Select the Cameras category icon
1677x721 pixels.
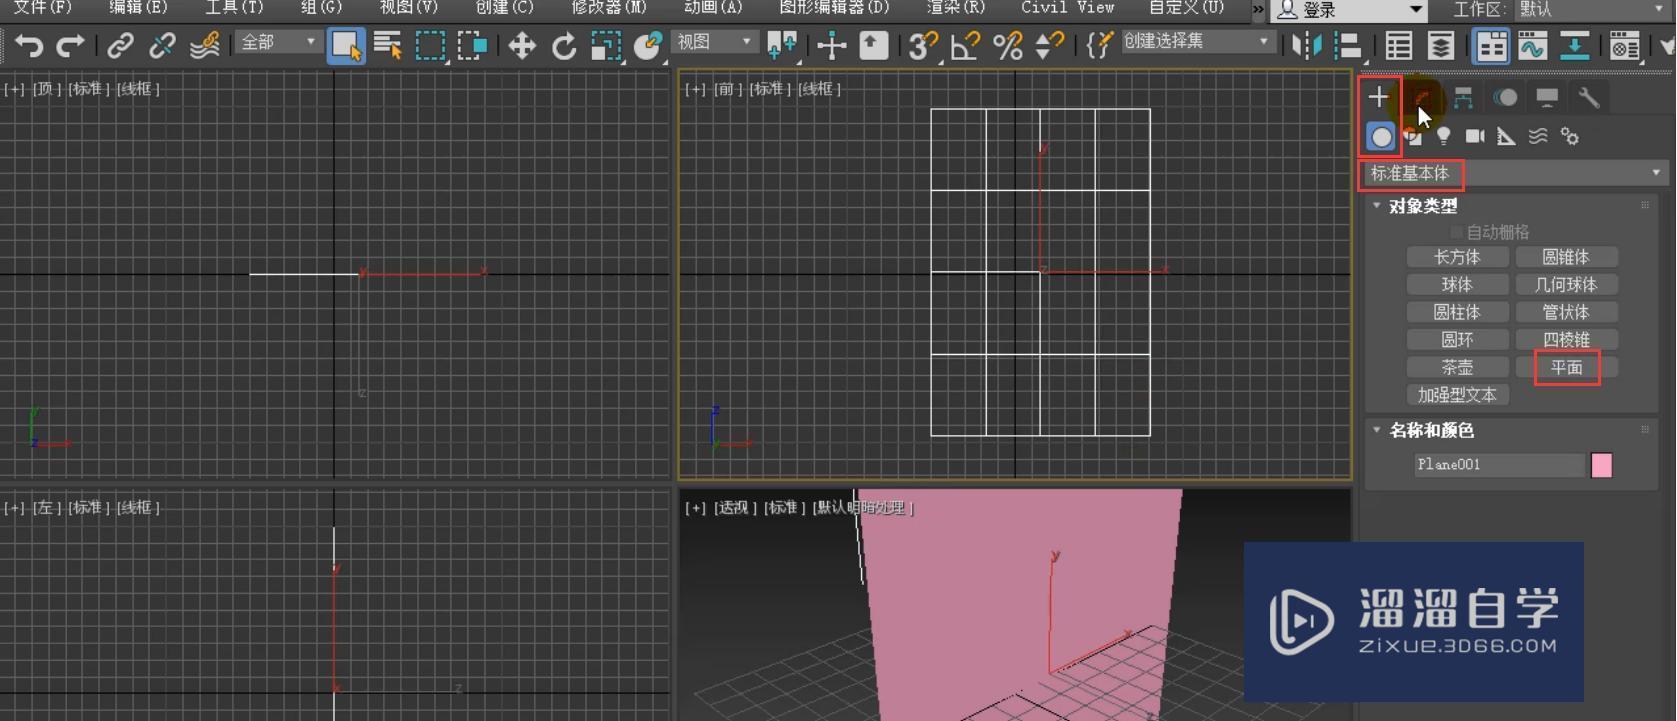[1474, 136]
